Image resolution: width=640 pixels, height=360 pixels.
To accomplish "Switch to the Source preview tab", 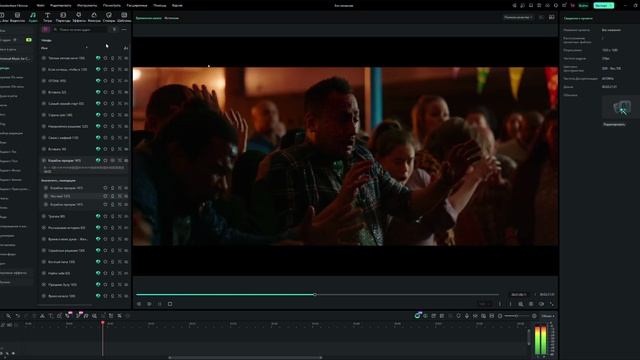I will pos(171,18).
